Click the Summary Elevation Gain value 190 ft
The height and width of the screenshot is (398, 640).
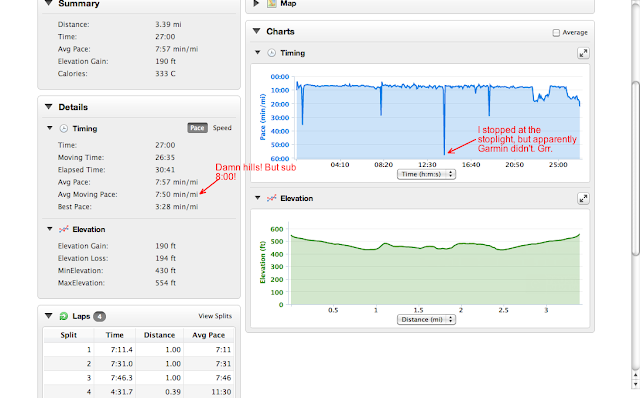pyautogui.click(x=165, y=61)
